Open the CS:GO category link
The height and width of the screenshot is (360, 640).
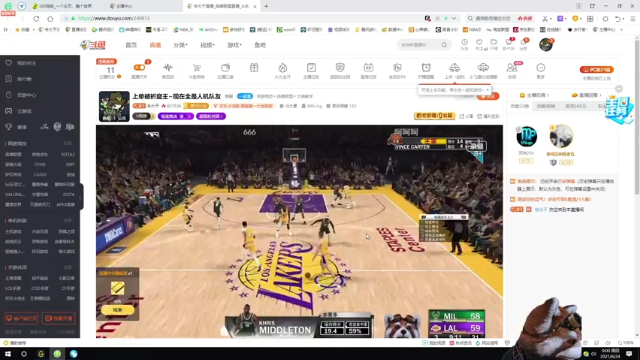[x=40, y=174]
